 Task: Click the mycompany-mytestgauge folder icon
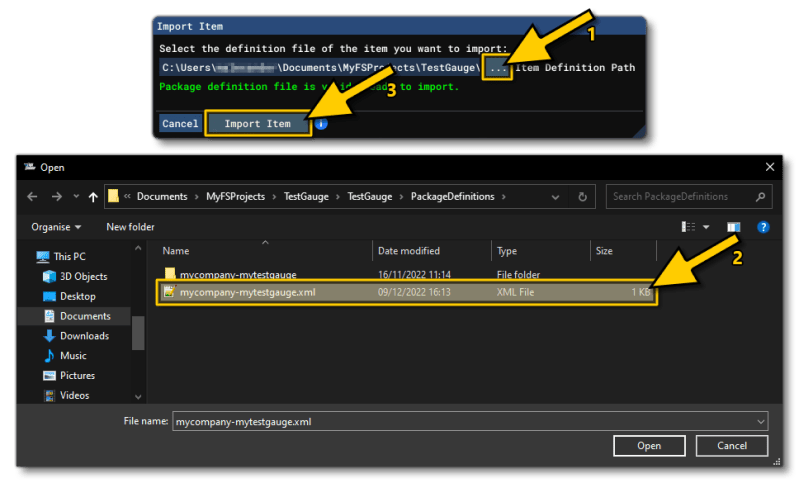pos(170,274)
